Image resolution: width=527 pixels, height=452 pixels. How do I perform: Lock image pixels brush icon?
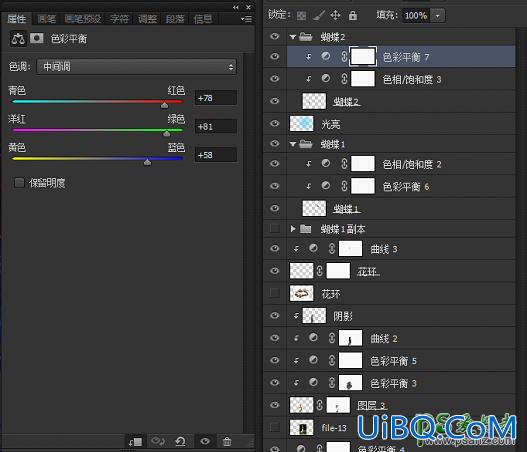pyautogui.click(x=319, y=15)
